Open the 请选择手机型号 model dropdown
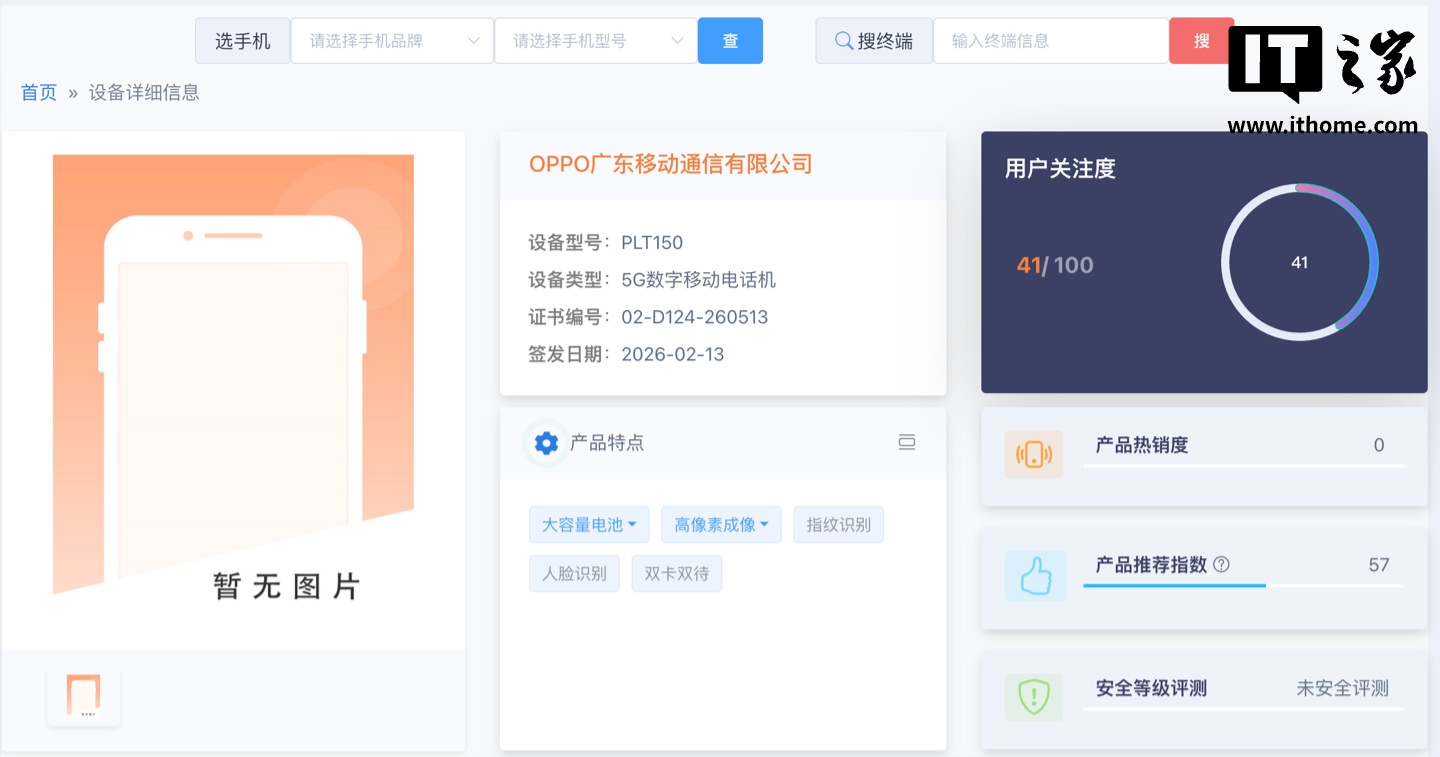 596,41
